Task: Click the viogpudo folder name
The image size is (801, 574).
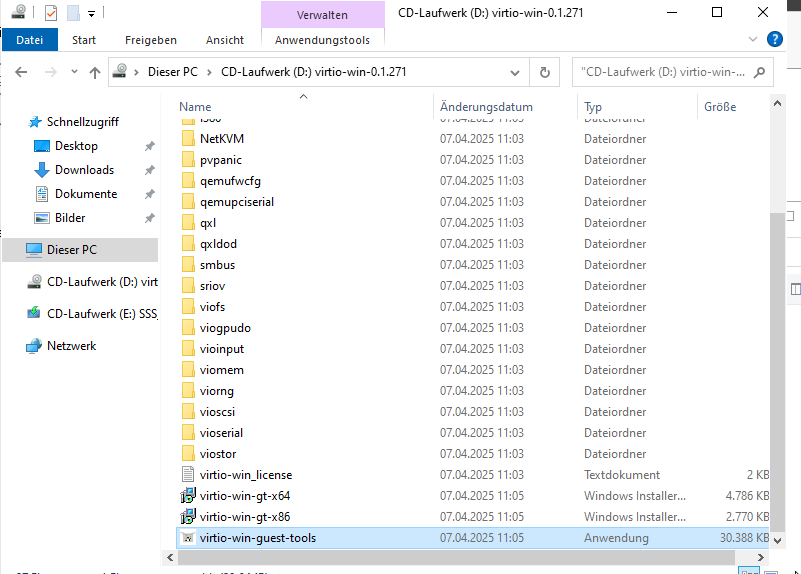Action: pos(225,328)
